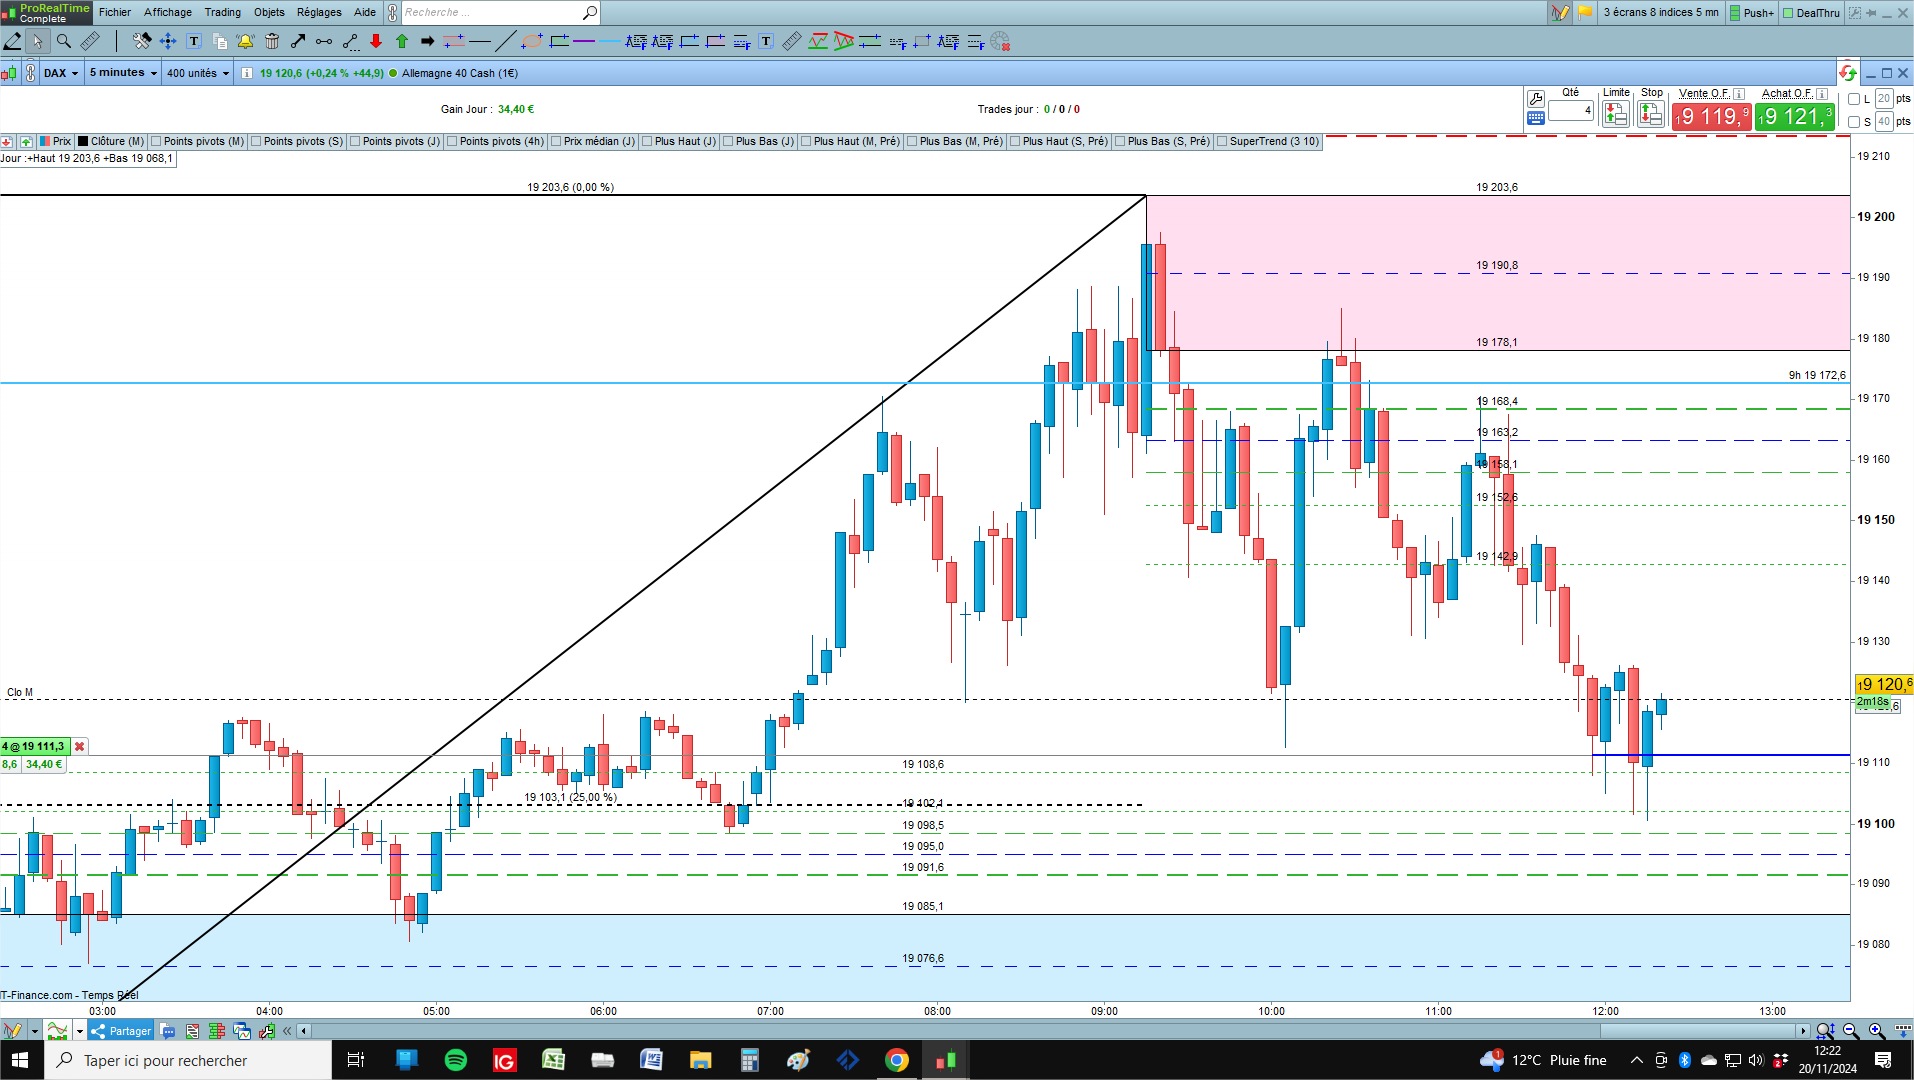Click the Push+ button
1914x1080 pixels.
tap(1752, 13)
